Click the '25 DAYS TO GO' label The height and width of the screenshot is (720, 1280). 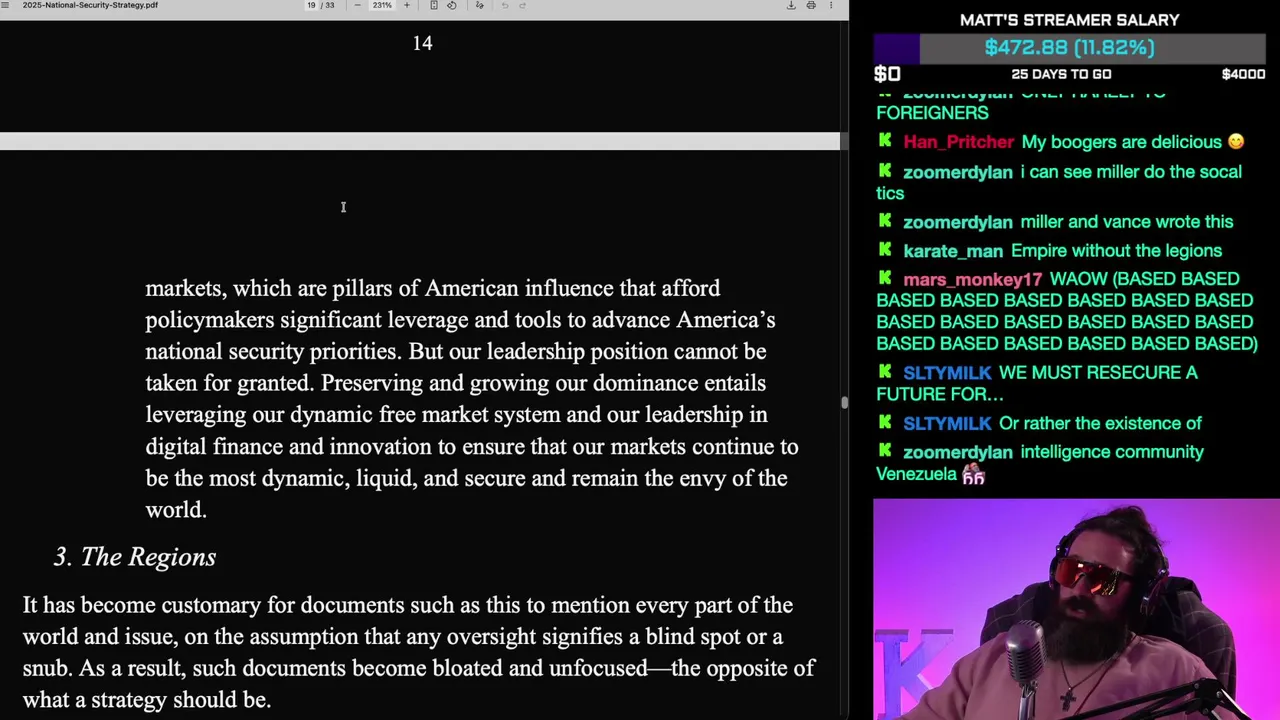(x=1061, y=74)
